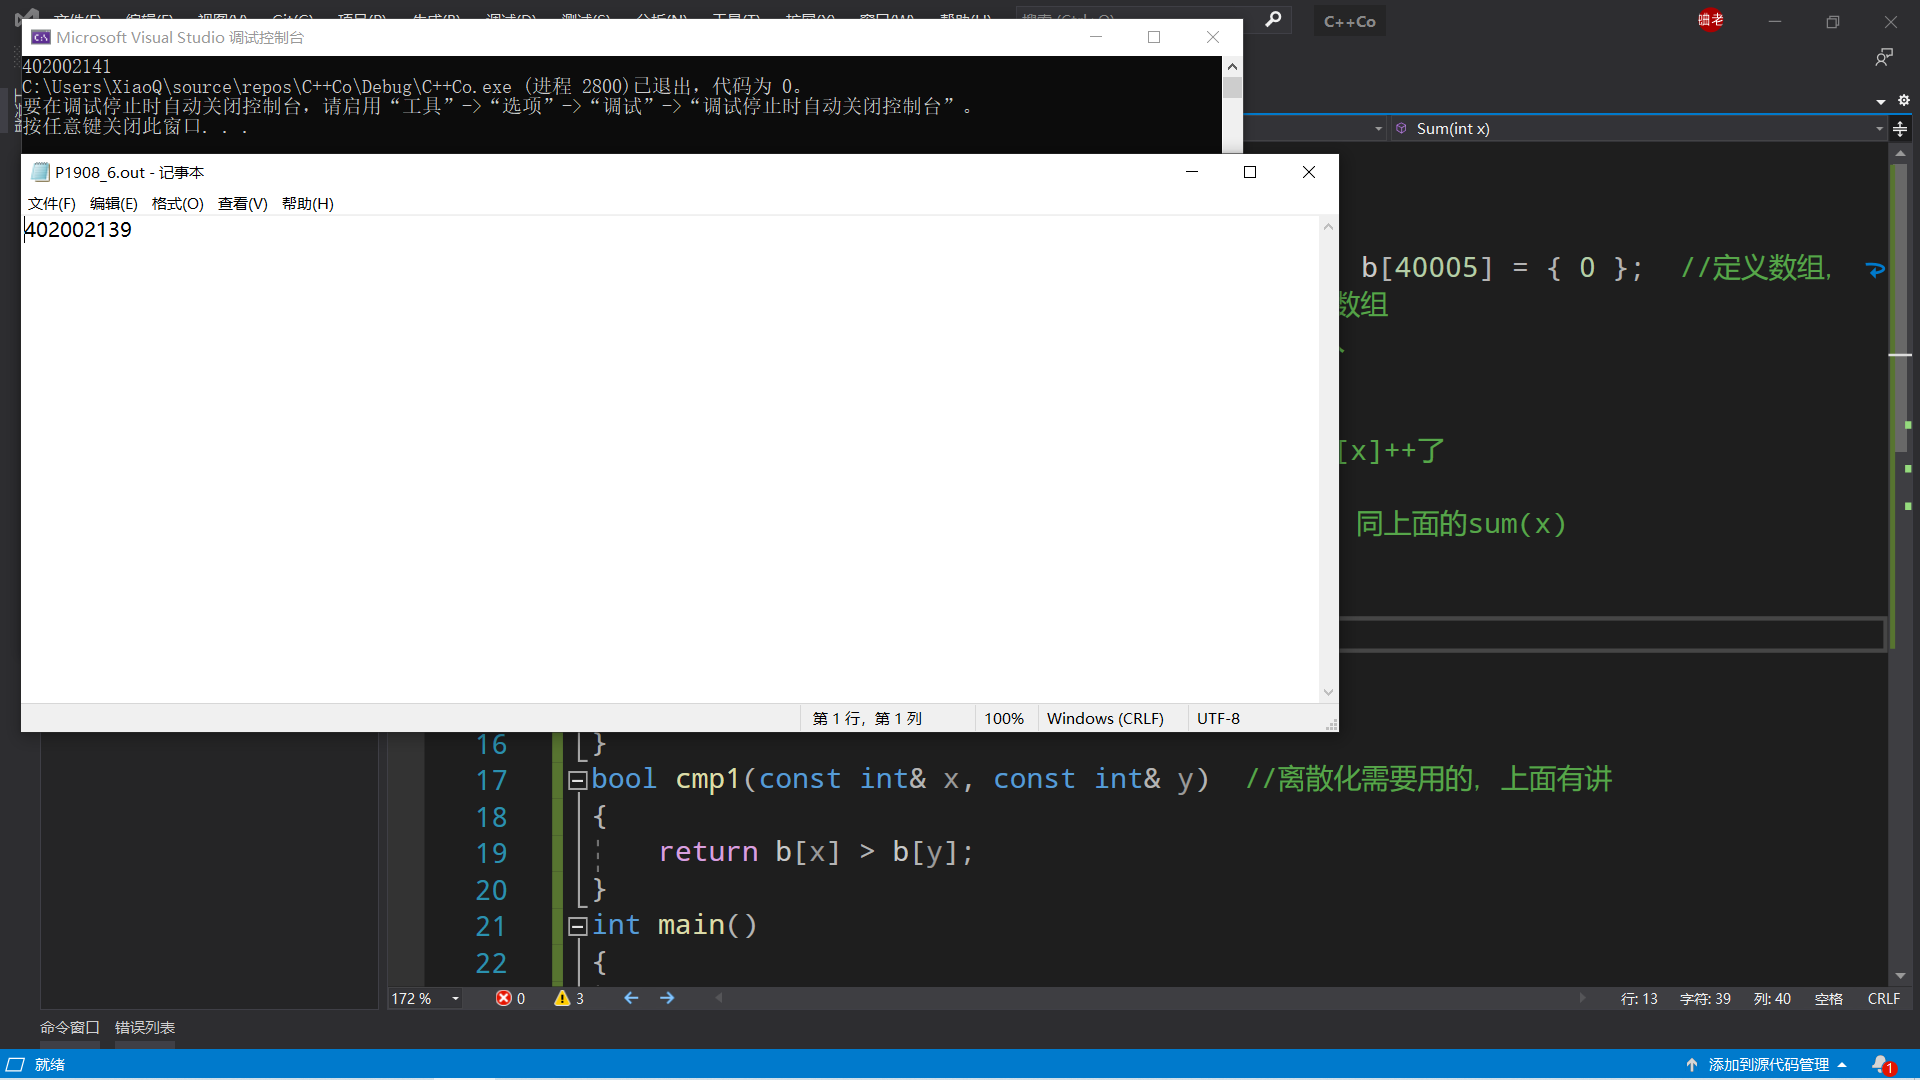Click the 402002141 output in debug console
Screen dimensions: 1920x1080
point(67,66)
